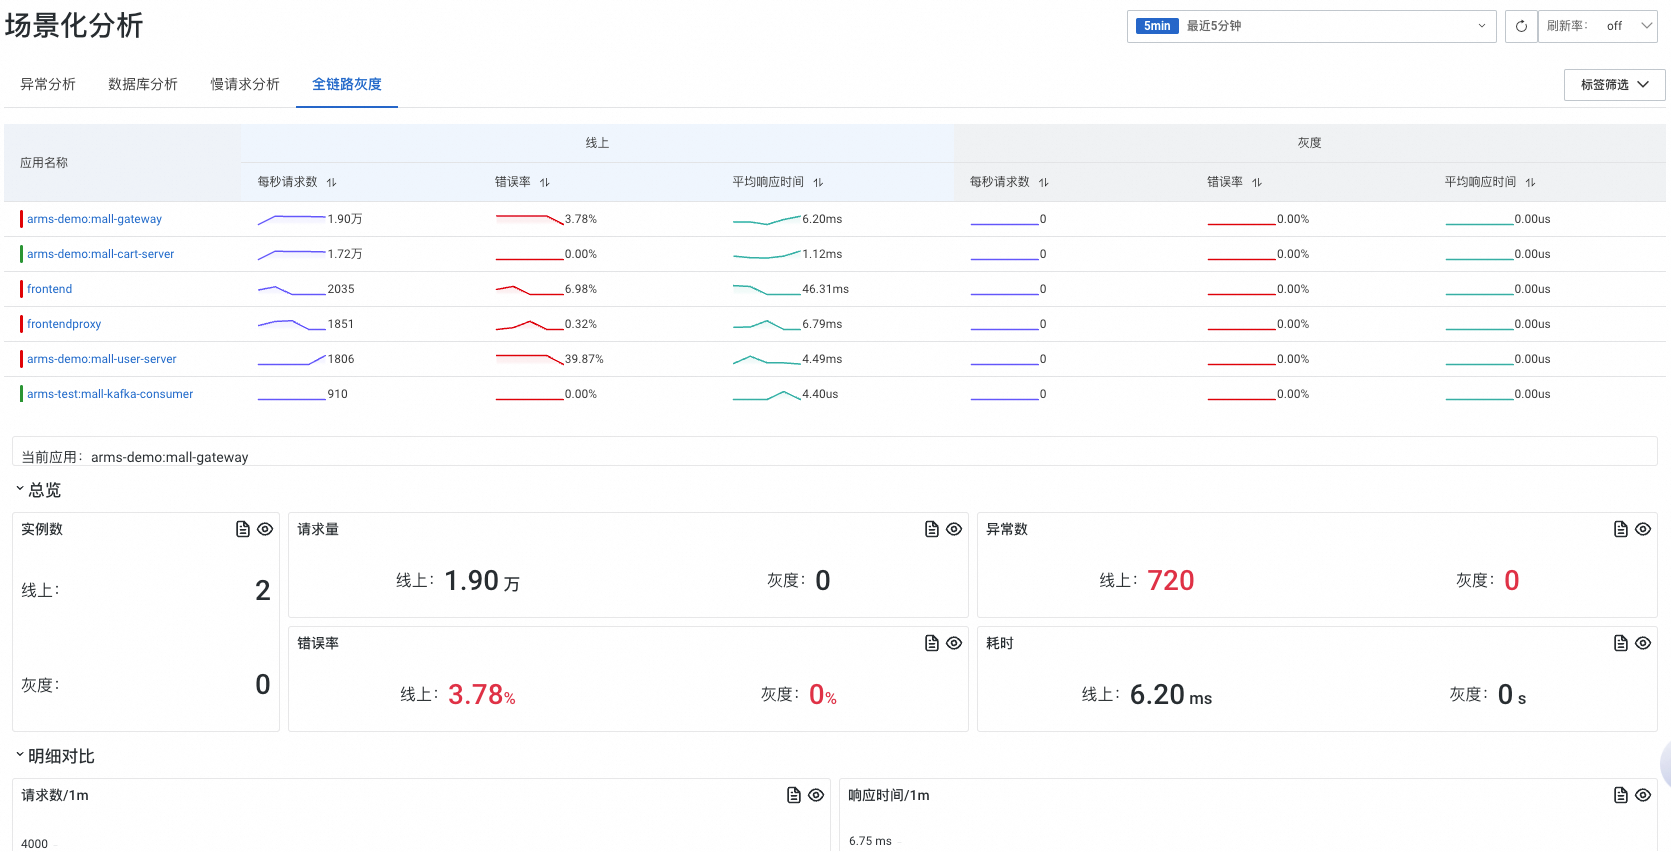1671x852 pixels.
Task: Click the 线上 group header
Action: [597, 143]
